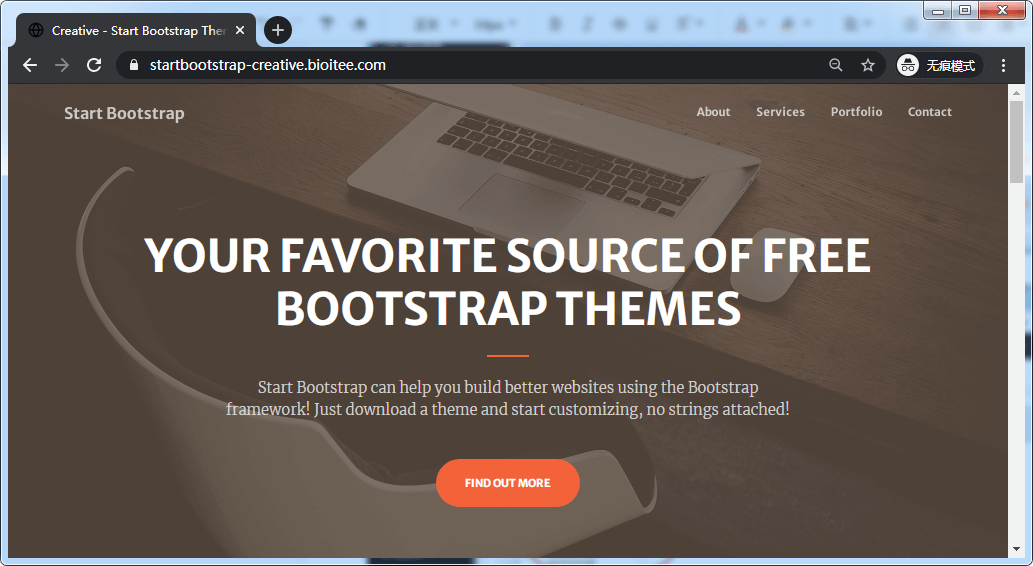
Task: Open the Portfolio nav link
Action: tap(856, 112)
